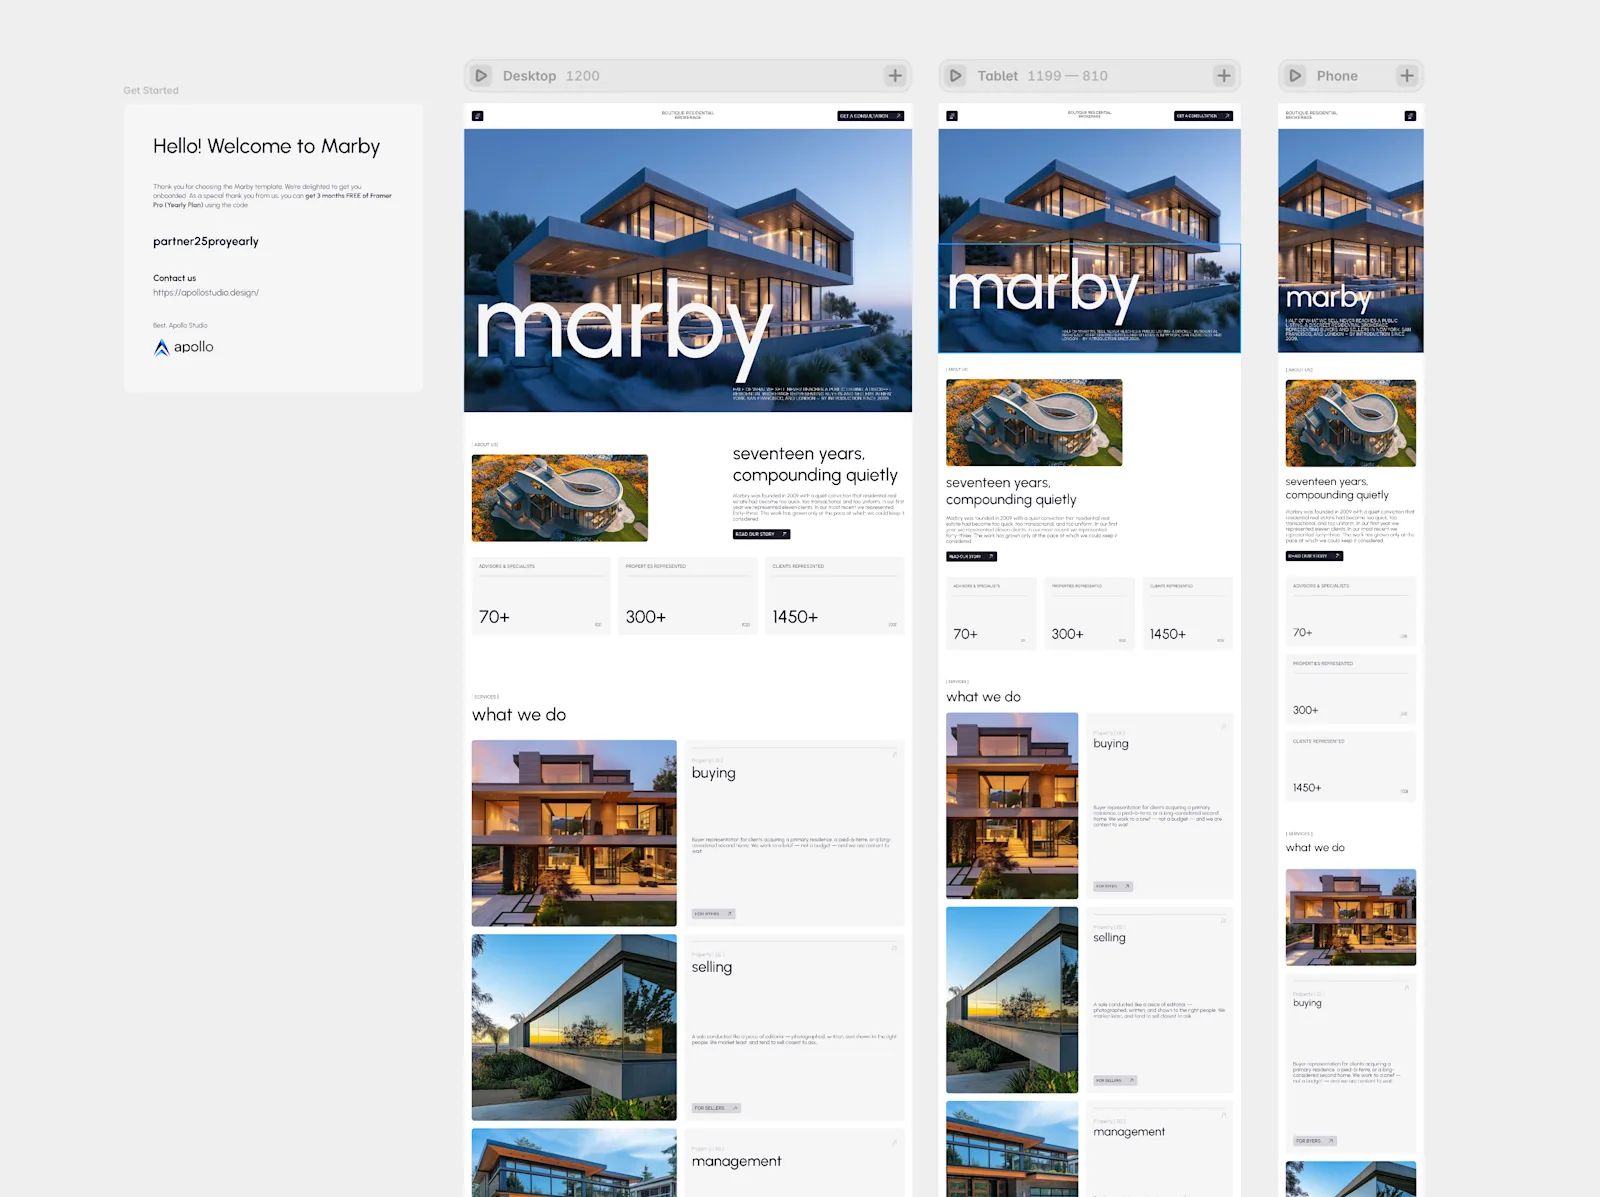Select the 1450+ stat card in Tablet
Image resolution: width=1600 pixels, height=1197 pixels.
coord(1188,614)
